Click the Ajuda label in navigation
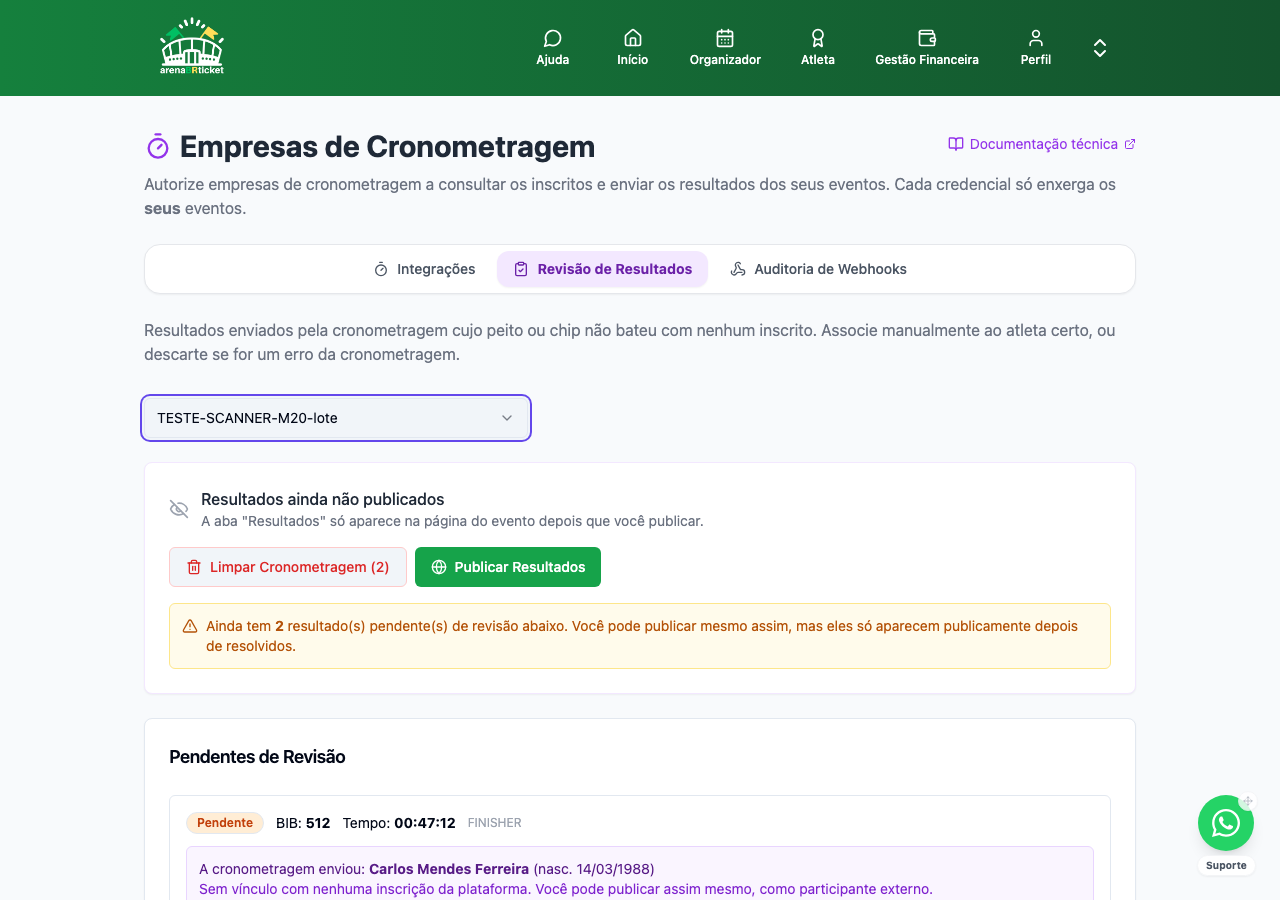 click(553, 60)
